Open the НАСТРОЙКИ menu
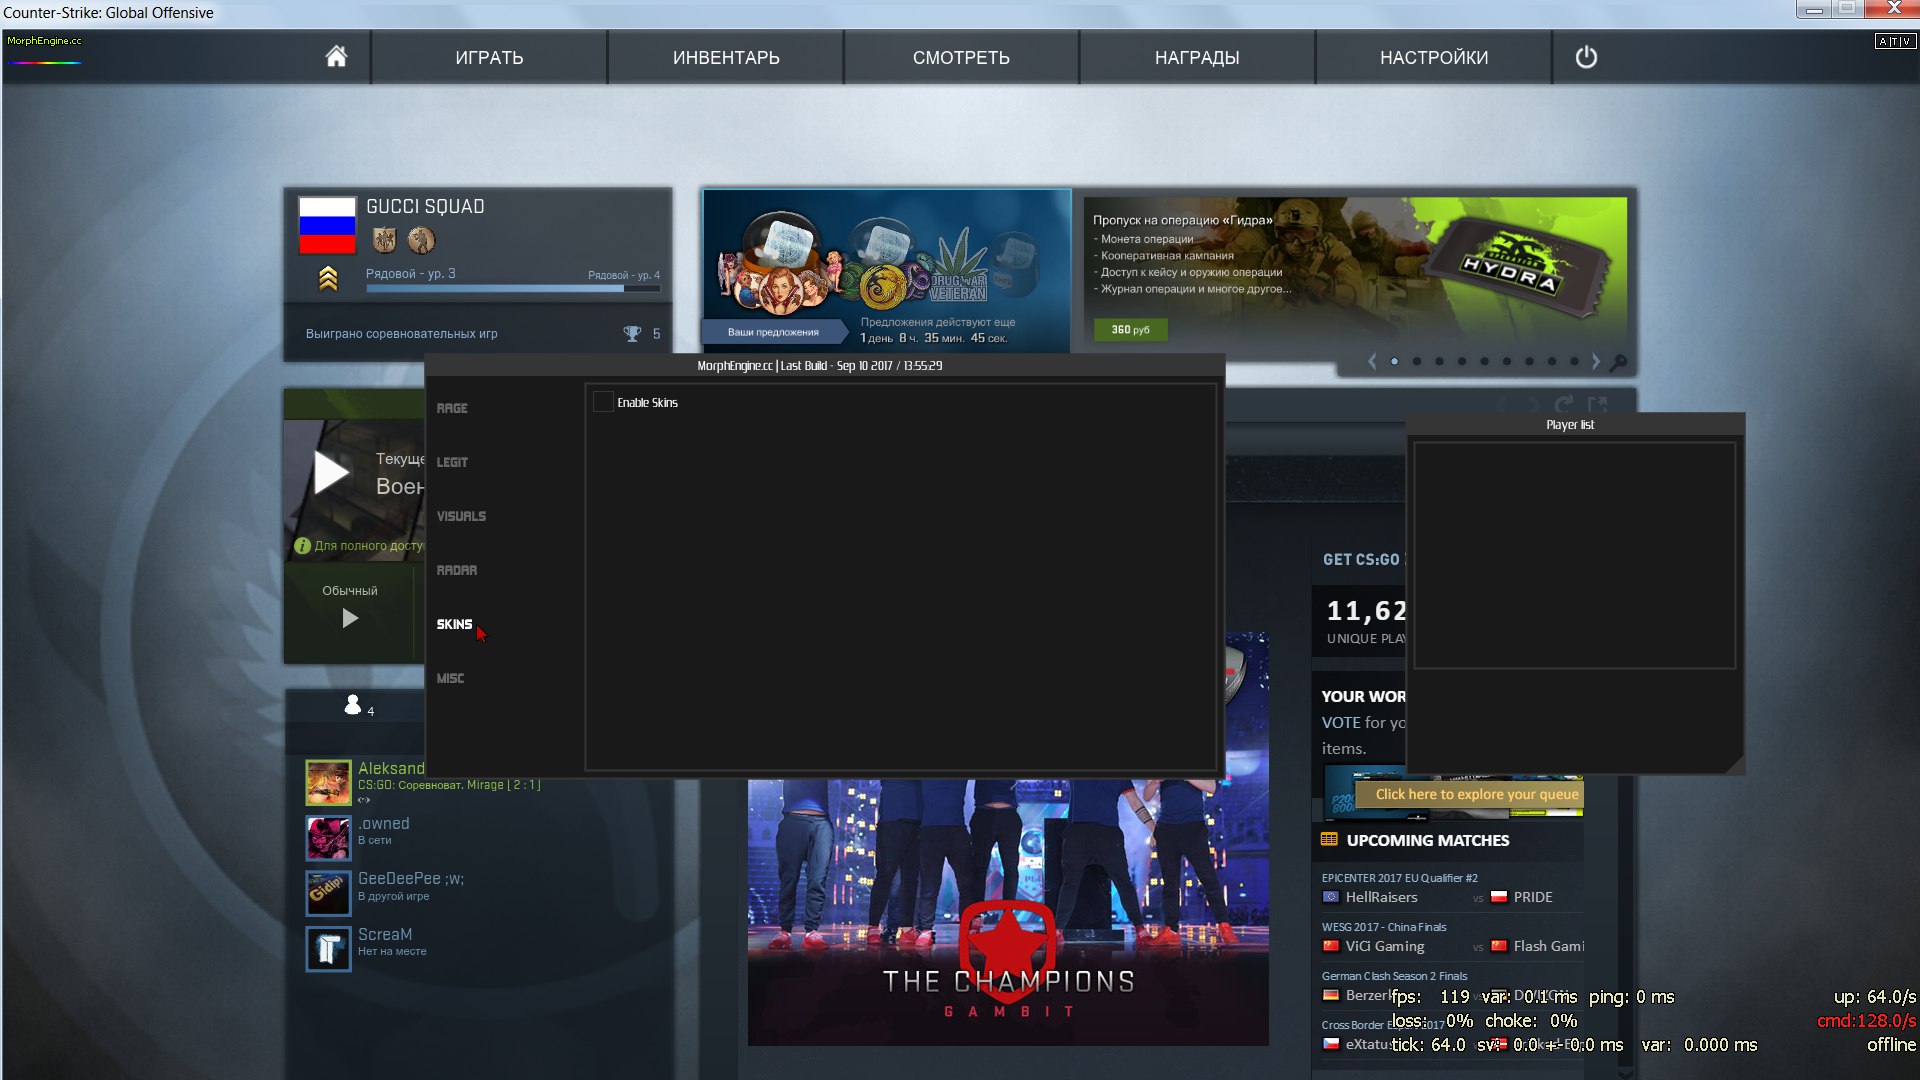The width and height of the screenshot is (1920, 1080). tap(1434, 57)
